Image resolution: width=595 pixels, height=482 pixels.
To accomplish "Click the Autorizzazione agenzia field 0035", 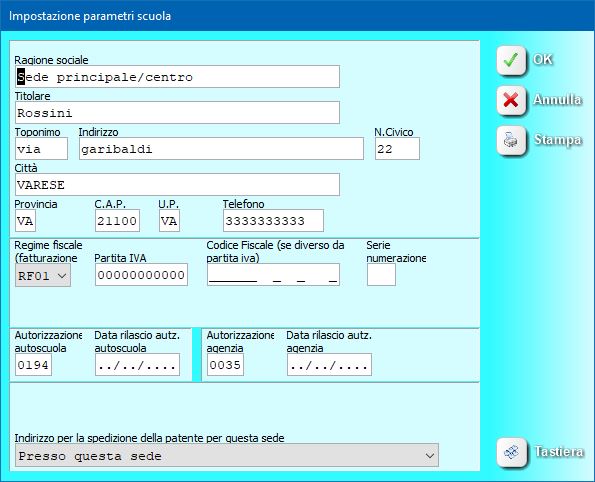I will (225, 365).
